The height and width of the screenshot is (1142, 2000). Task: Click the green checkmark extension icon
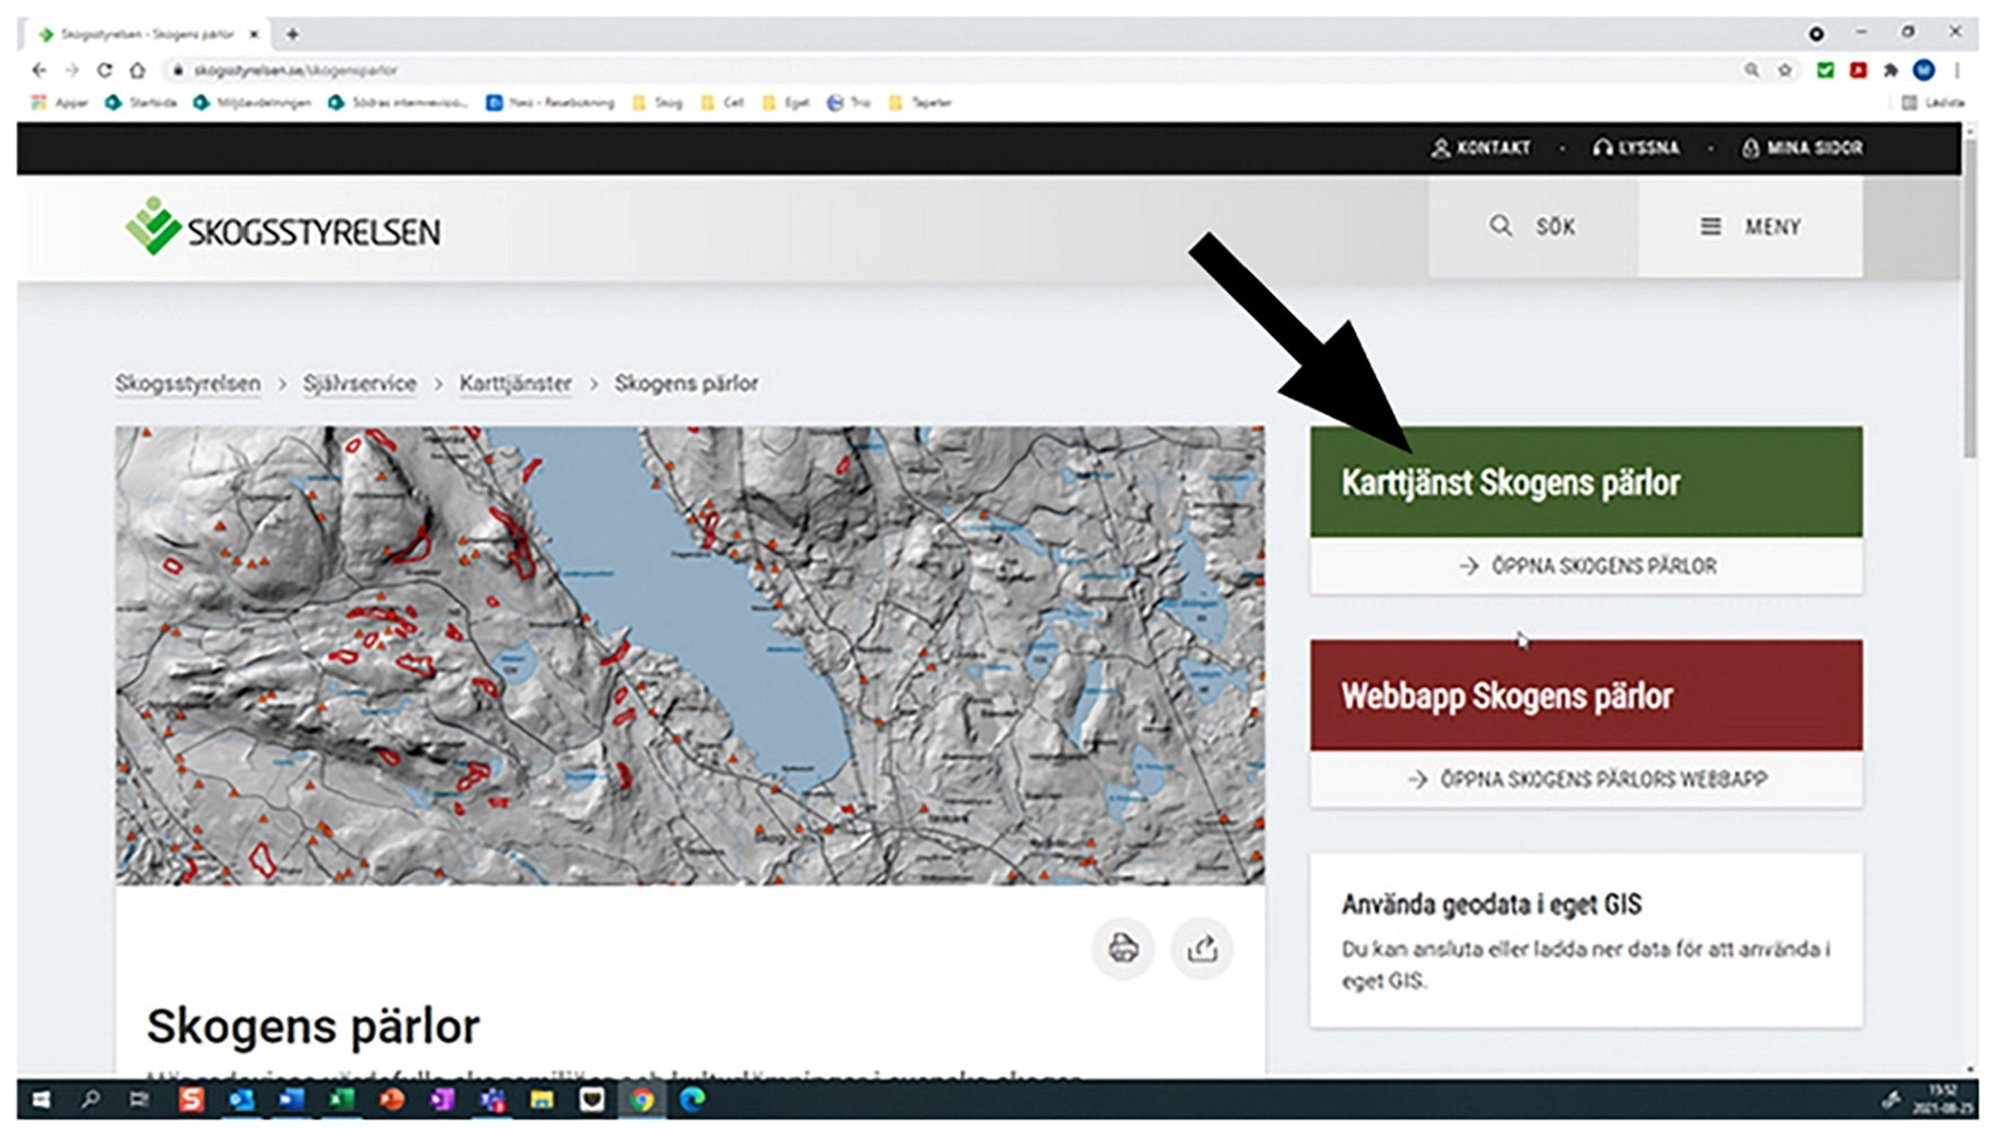[1825, 70]
